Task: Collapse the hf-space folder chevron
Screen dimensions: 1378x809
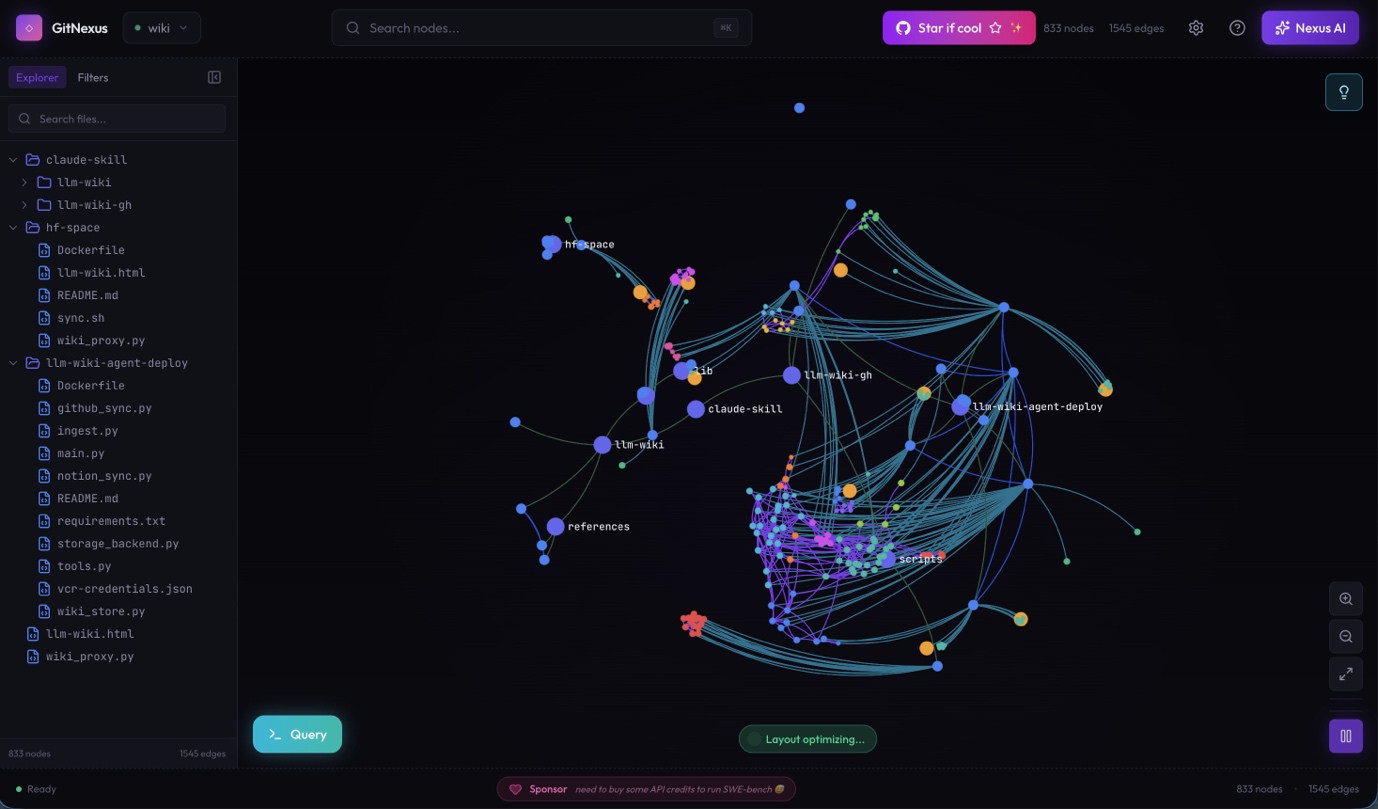Action: (x=13, y=228)
